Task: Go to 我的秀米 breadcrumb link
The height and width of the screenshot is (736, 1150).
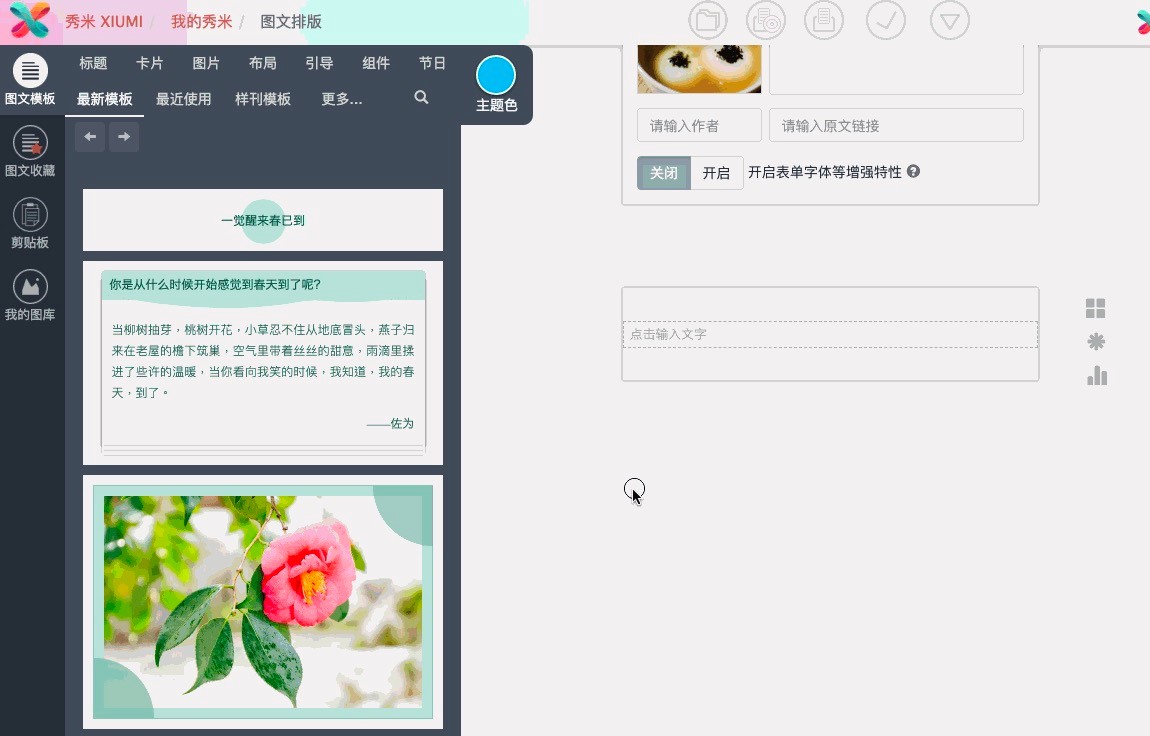Action: click(x=201, y=21)
